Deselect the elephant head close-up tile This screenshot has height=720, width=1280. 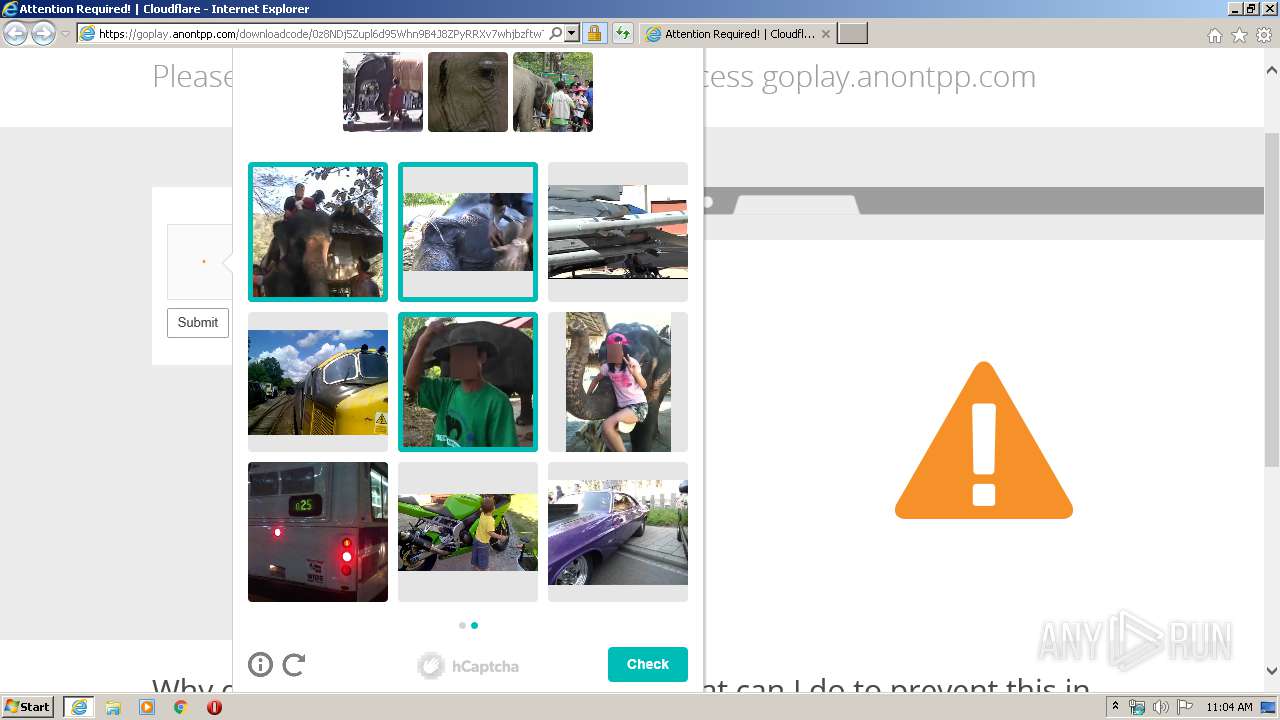tap(468, 232)
